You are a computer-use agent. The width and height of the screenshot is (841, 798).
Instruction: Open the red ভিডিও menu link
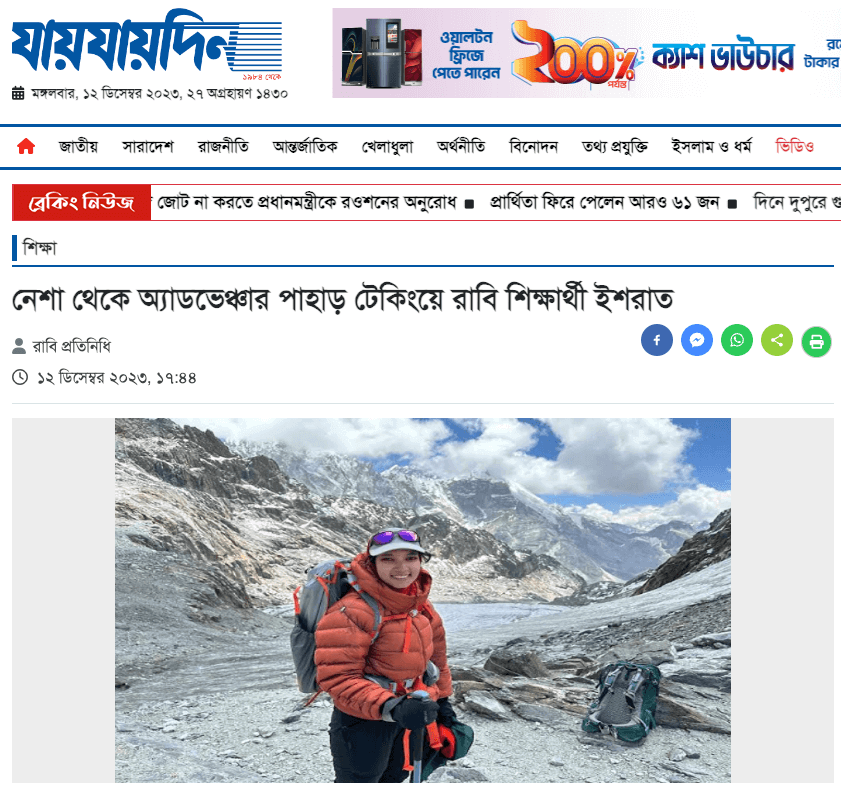[x=794, y=146]
